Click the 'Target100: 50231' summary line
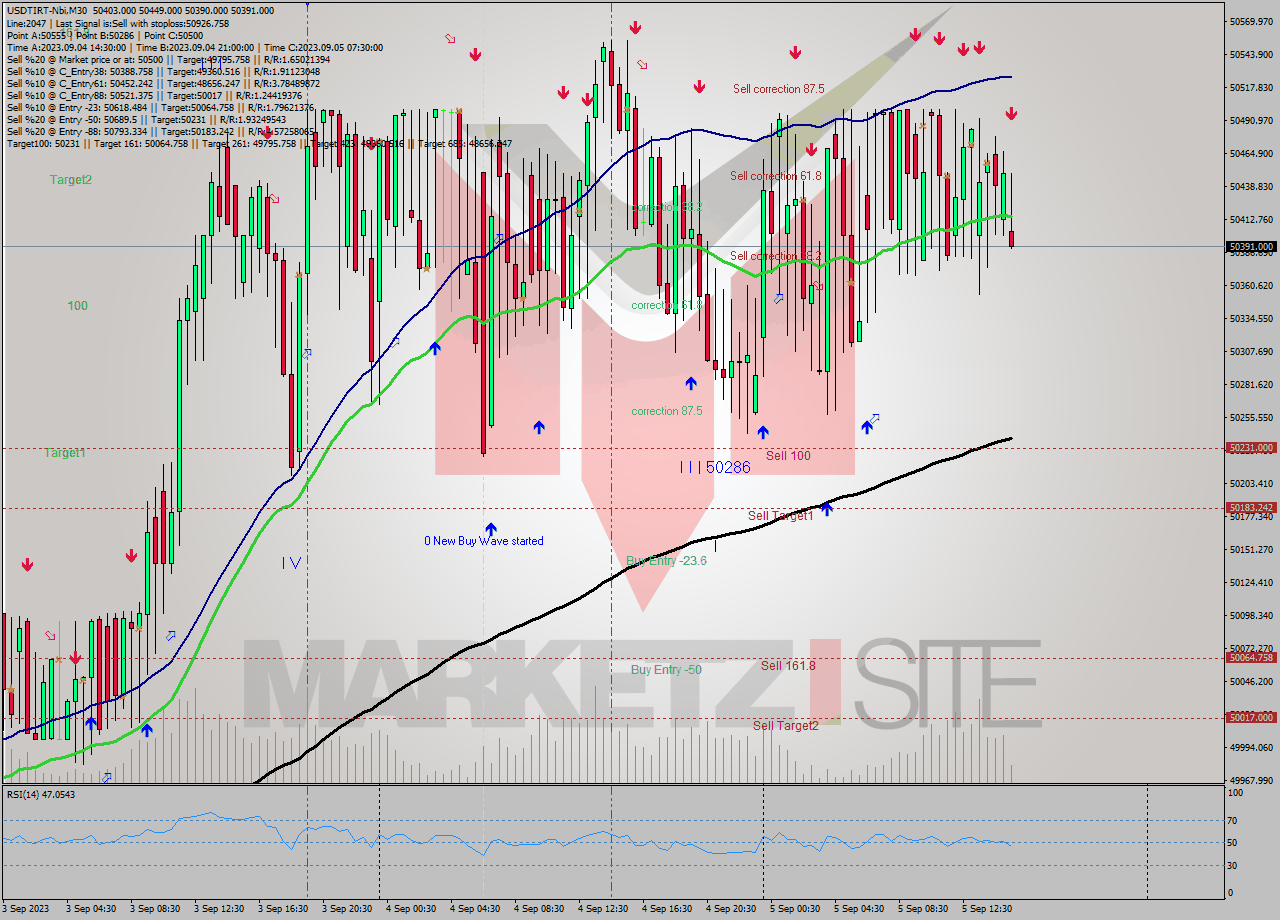This screenshot has height=920, width=1280. tap(259, 144)
